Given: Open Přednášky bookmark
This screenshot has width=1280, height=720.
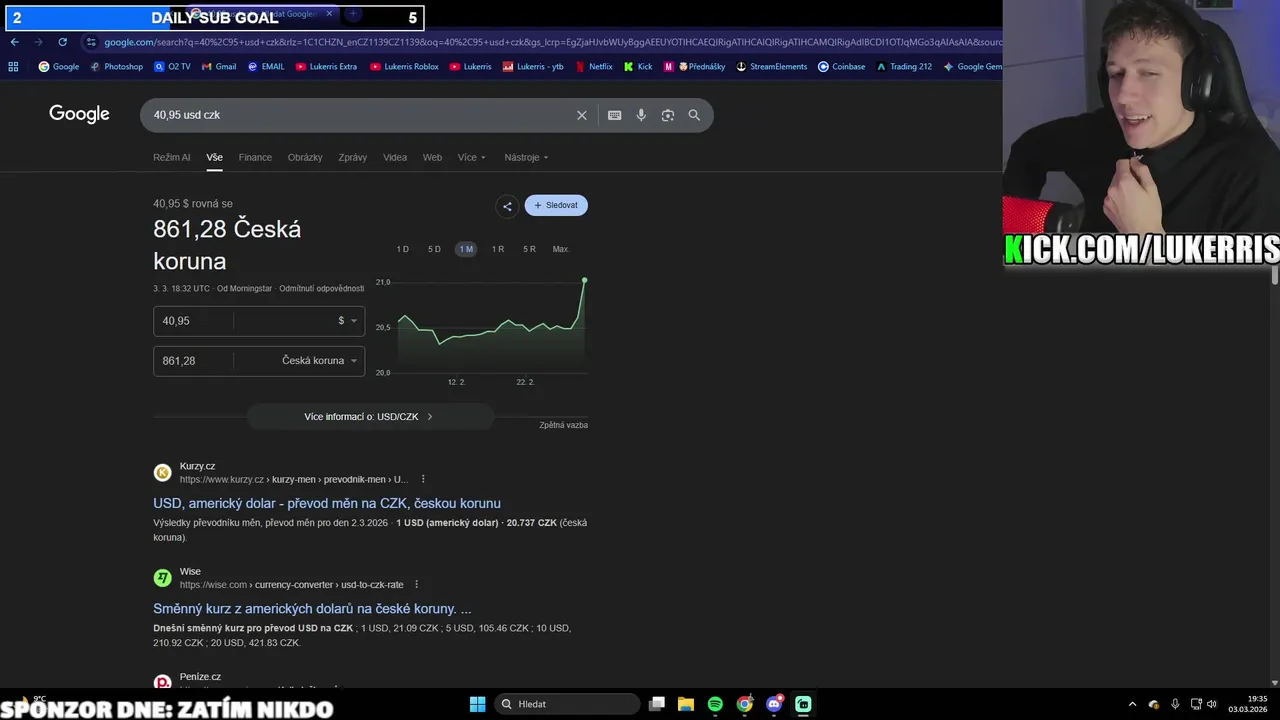Looking at the screenshot, I should point(695,67).
